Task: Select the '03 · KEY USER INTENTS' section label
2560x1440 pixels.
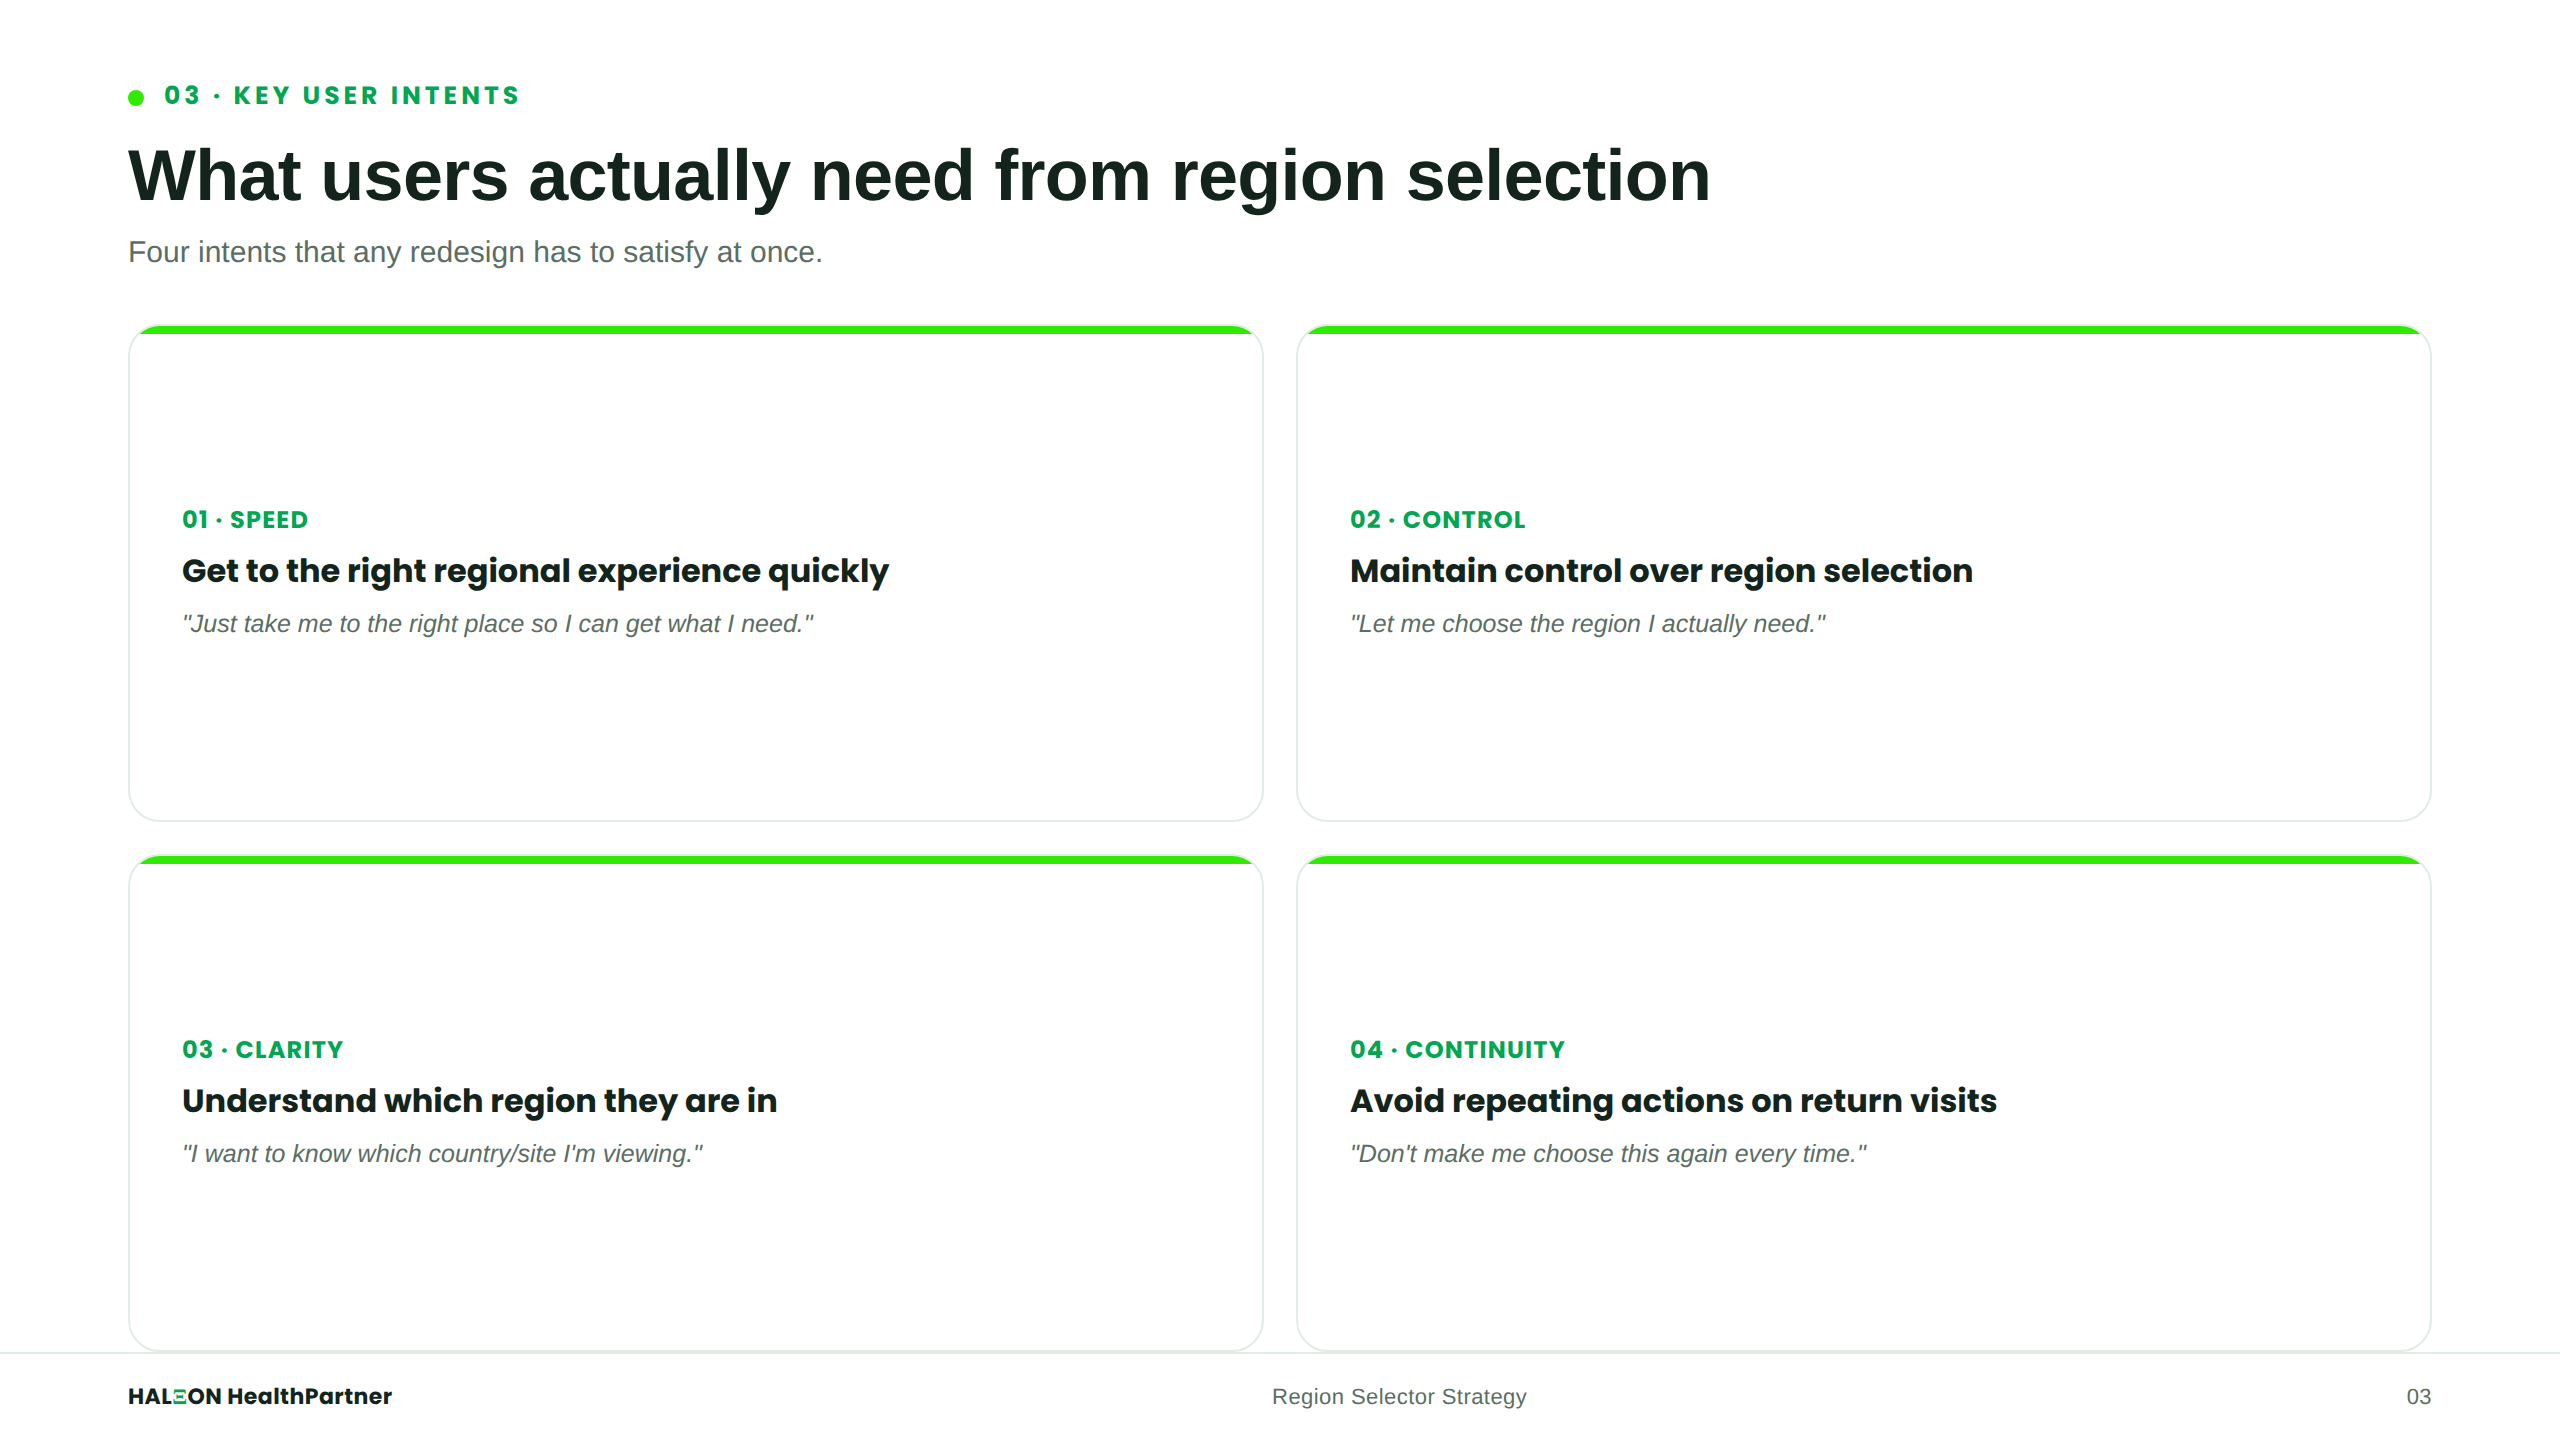Action: [x=342, y=95]
